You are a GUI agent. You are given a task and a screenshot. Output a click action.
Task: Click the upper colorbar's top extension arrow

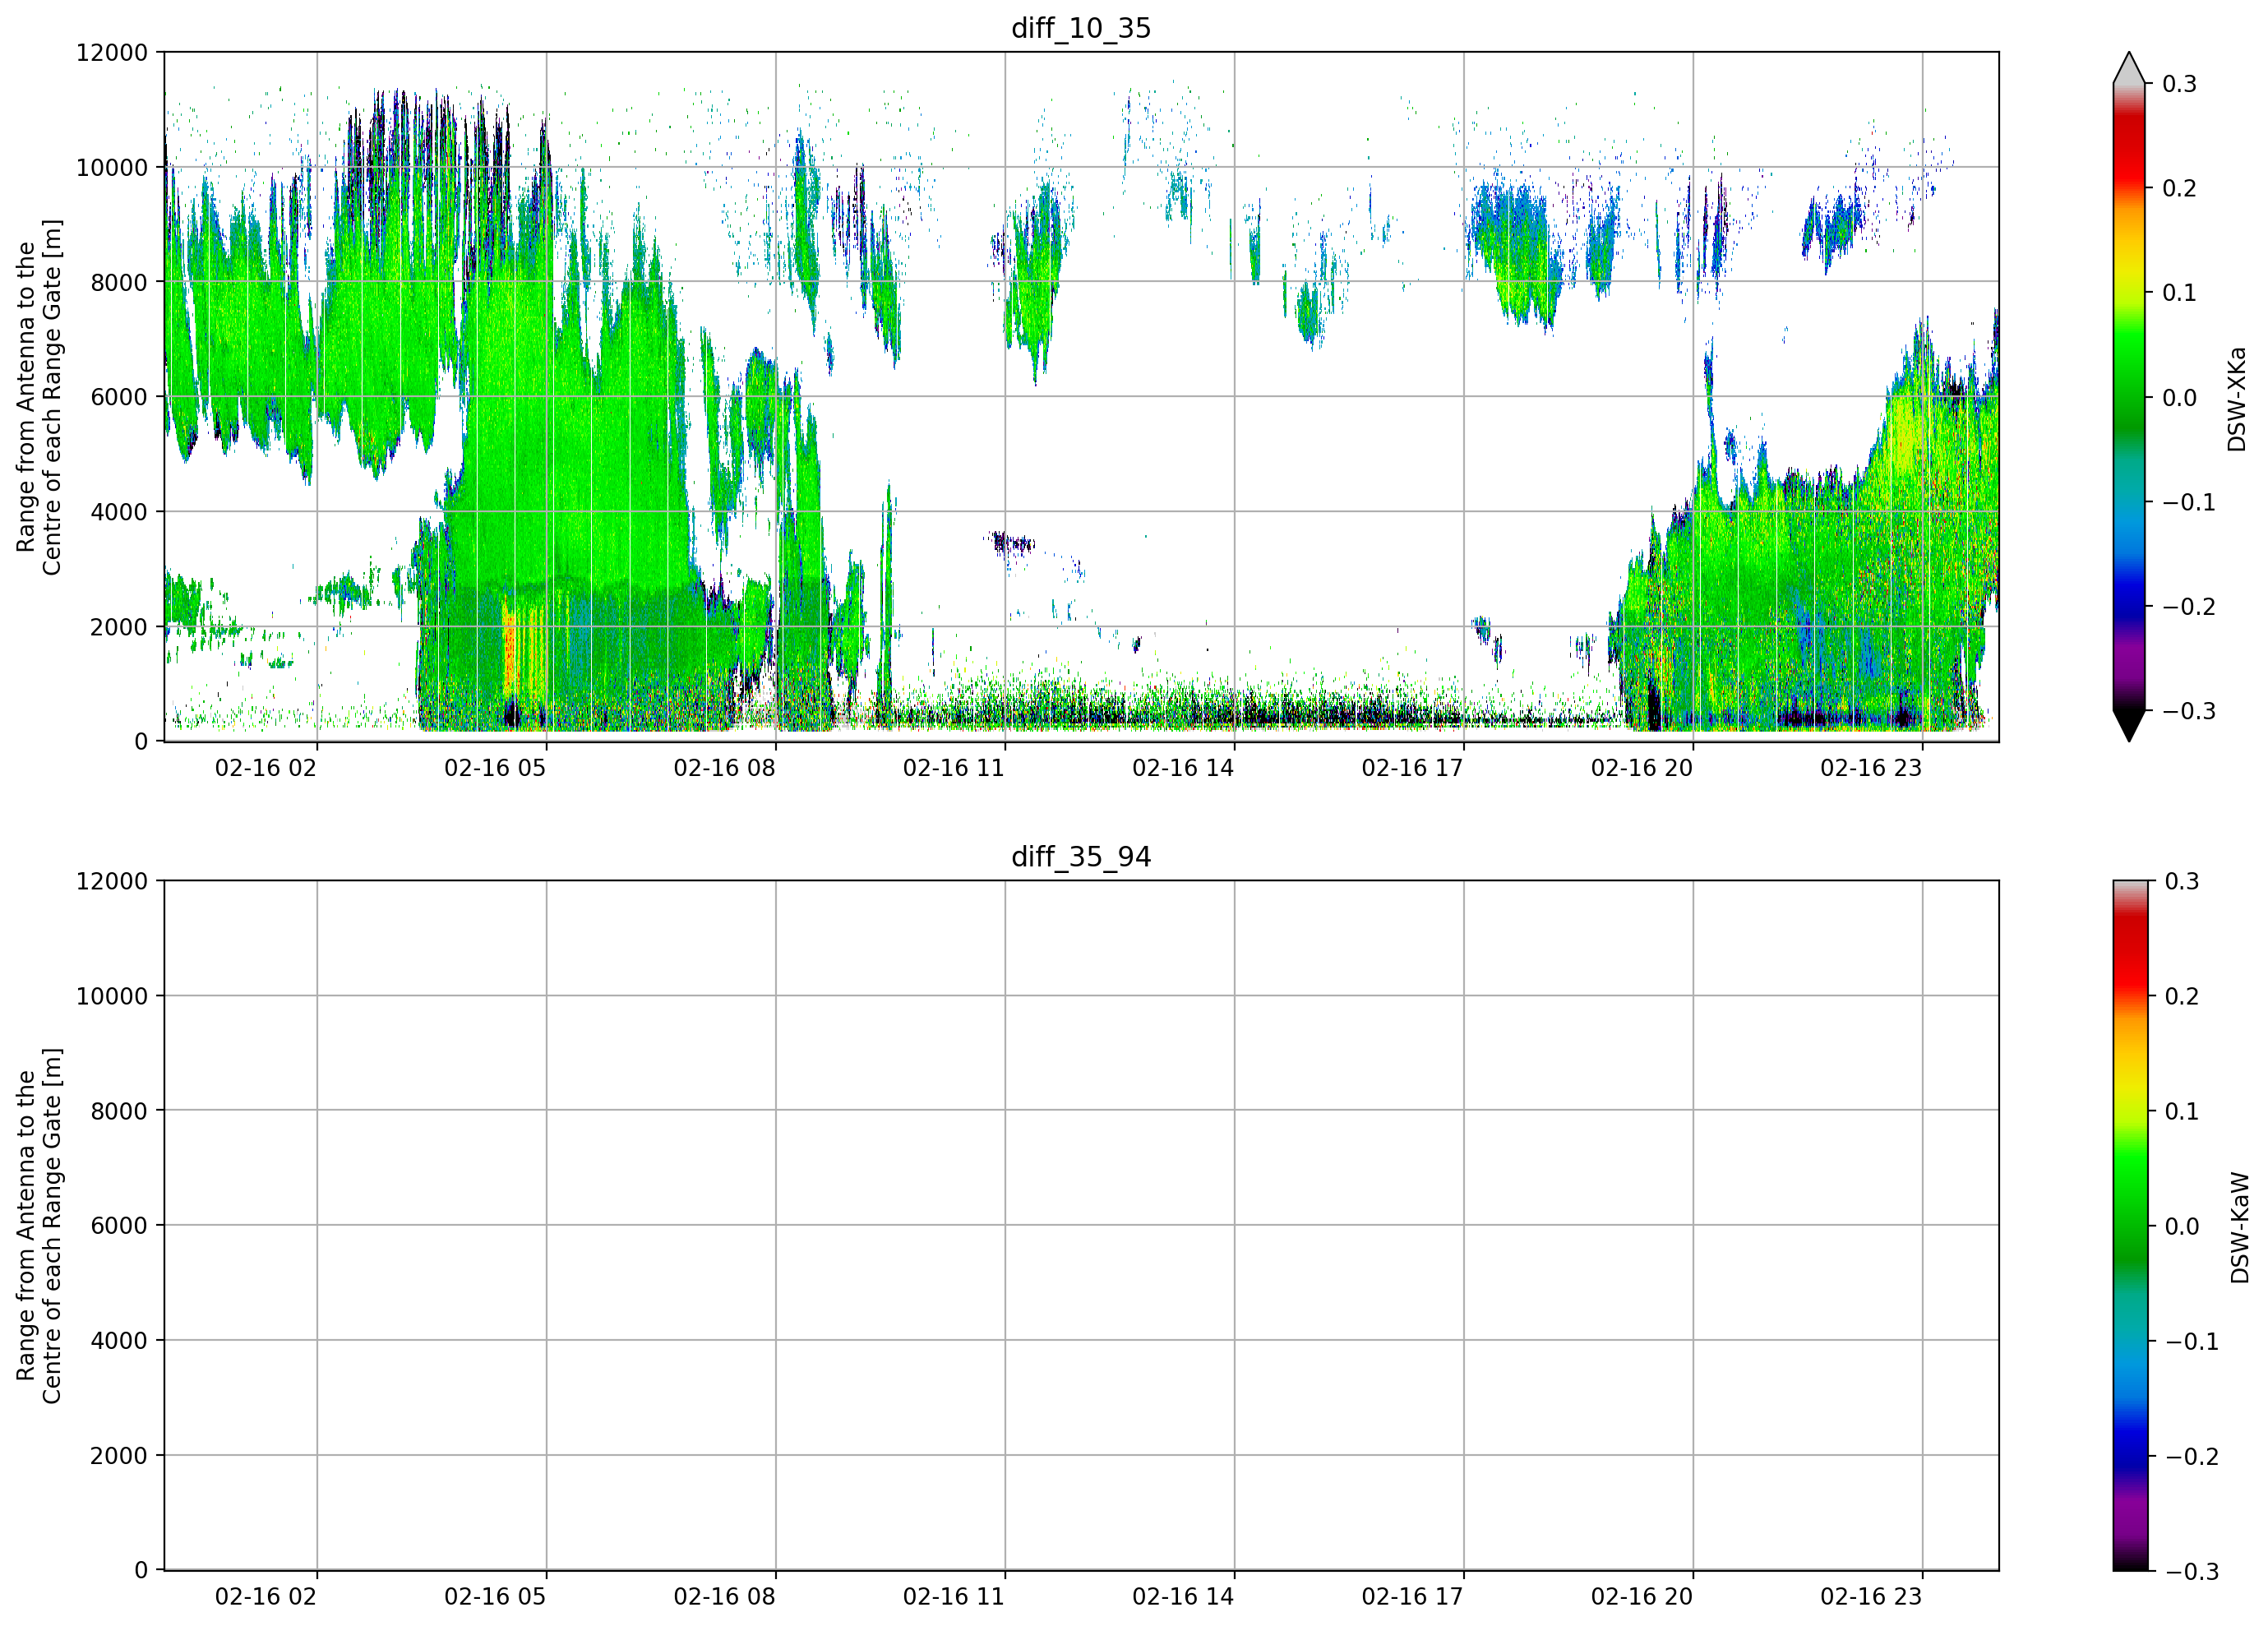[2129, 67]
